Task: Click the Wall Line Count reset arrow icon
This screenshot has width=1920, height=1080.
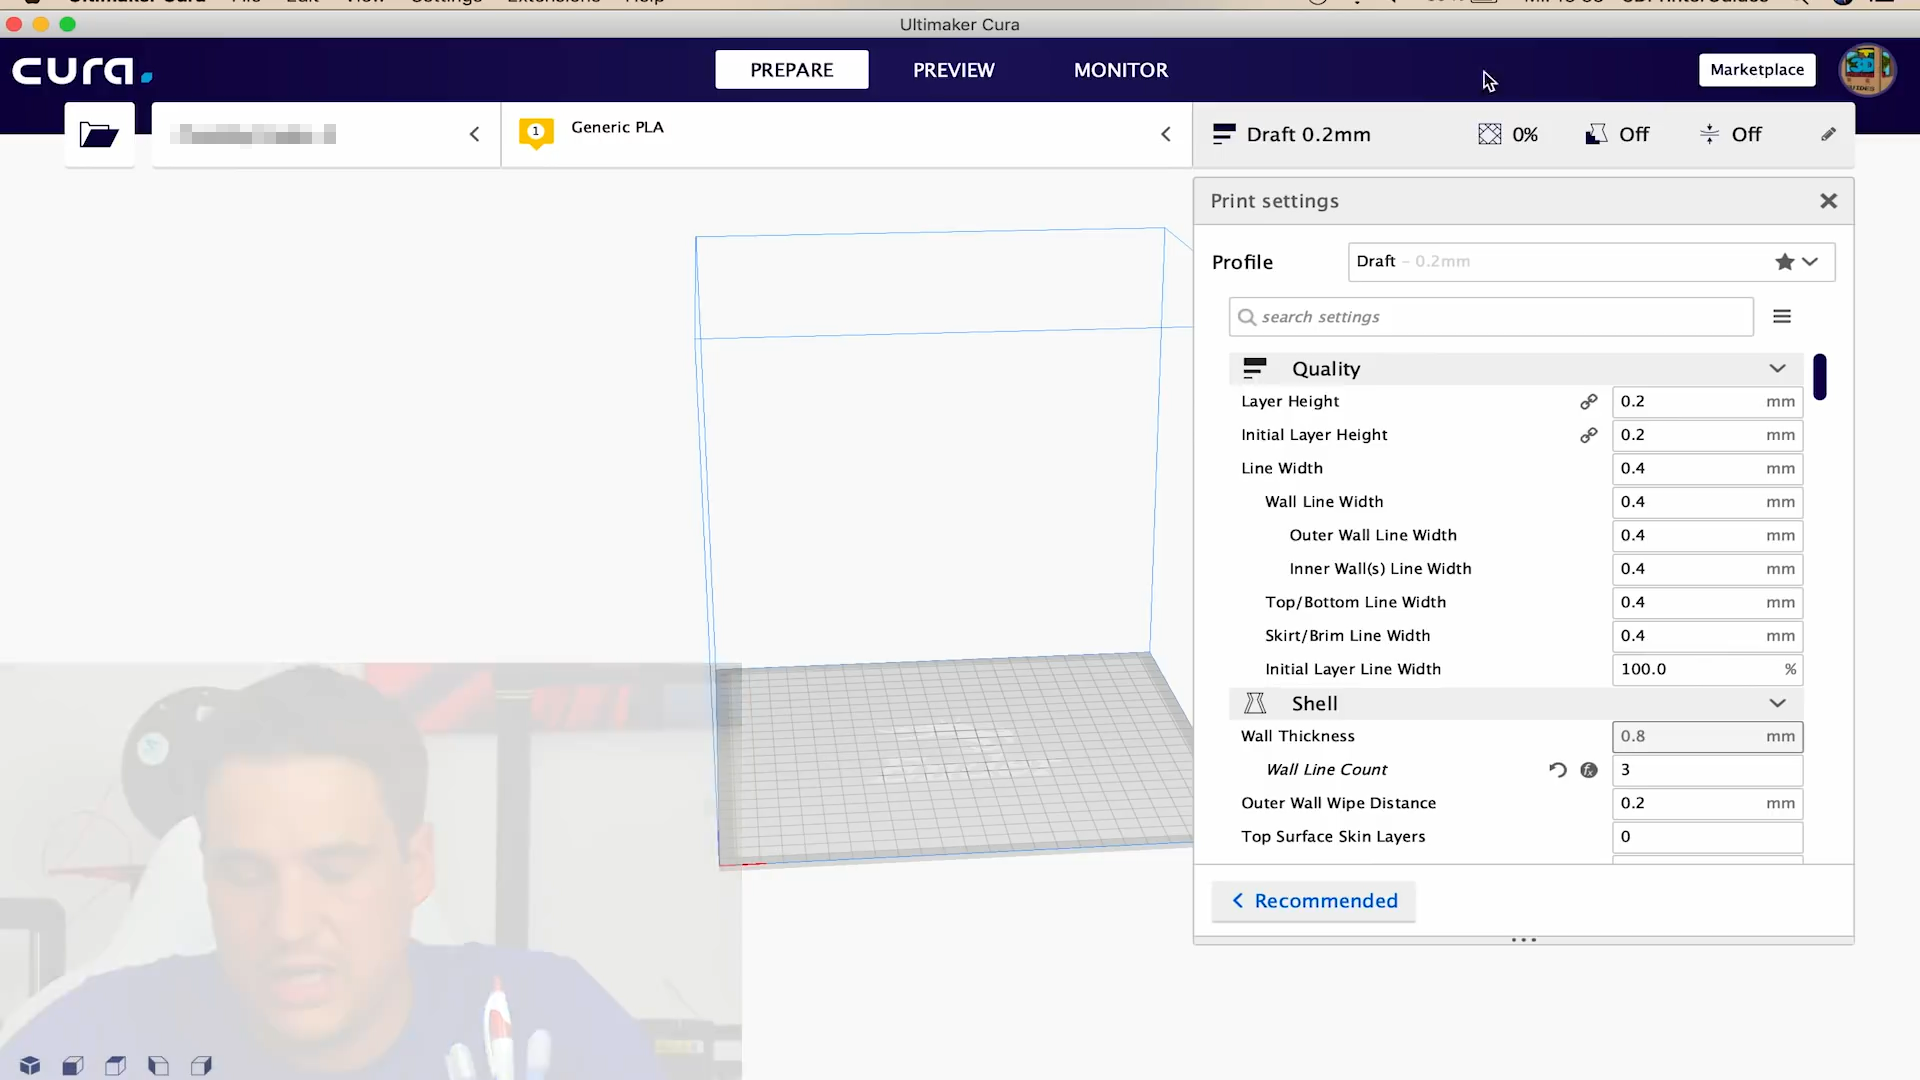Action: (1557, 770)
